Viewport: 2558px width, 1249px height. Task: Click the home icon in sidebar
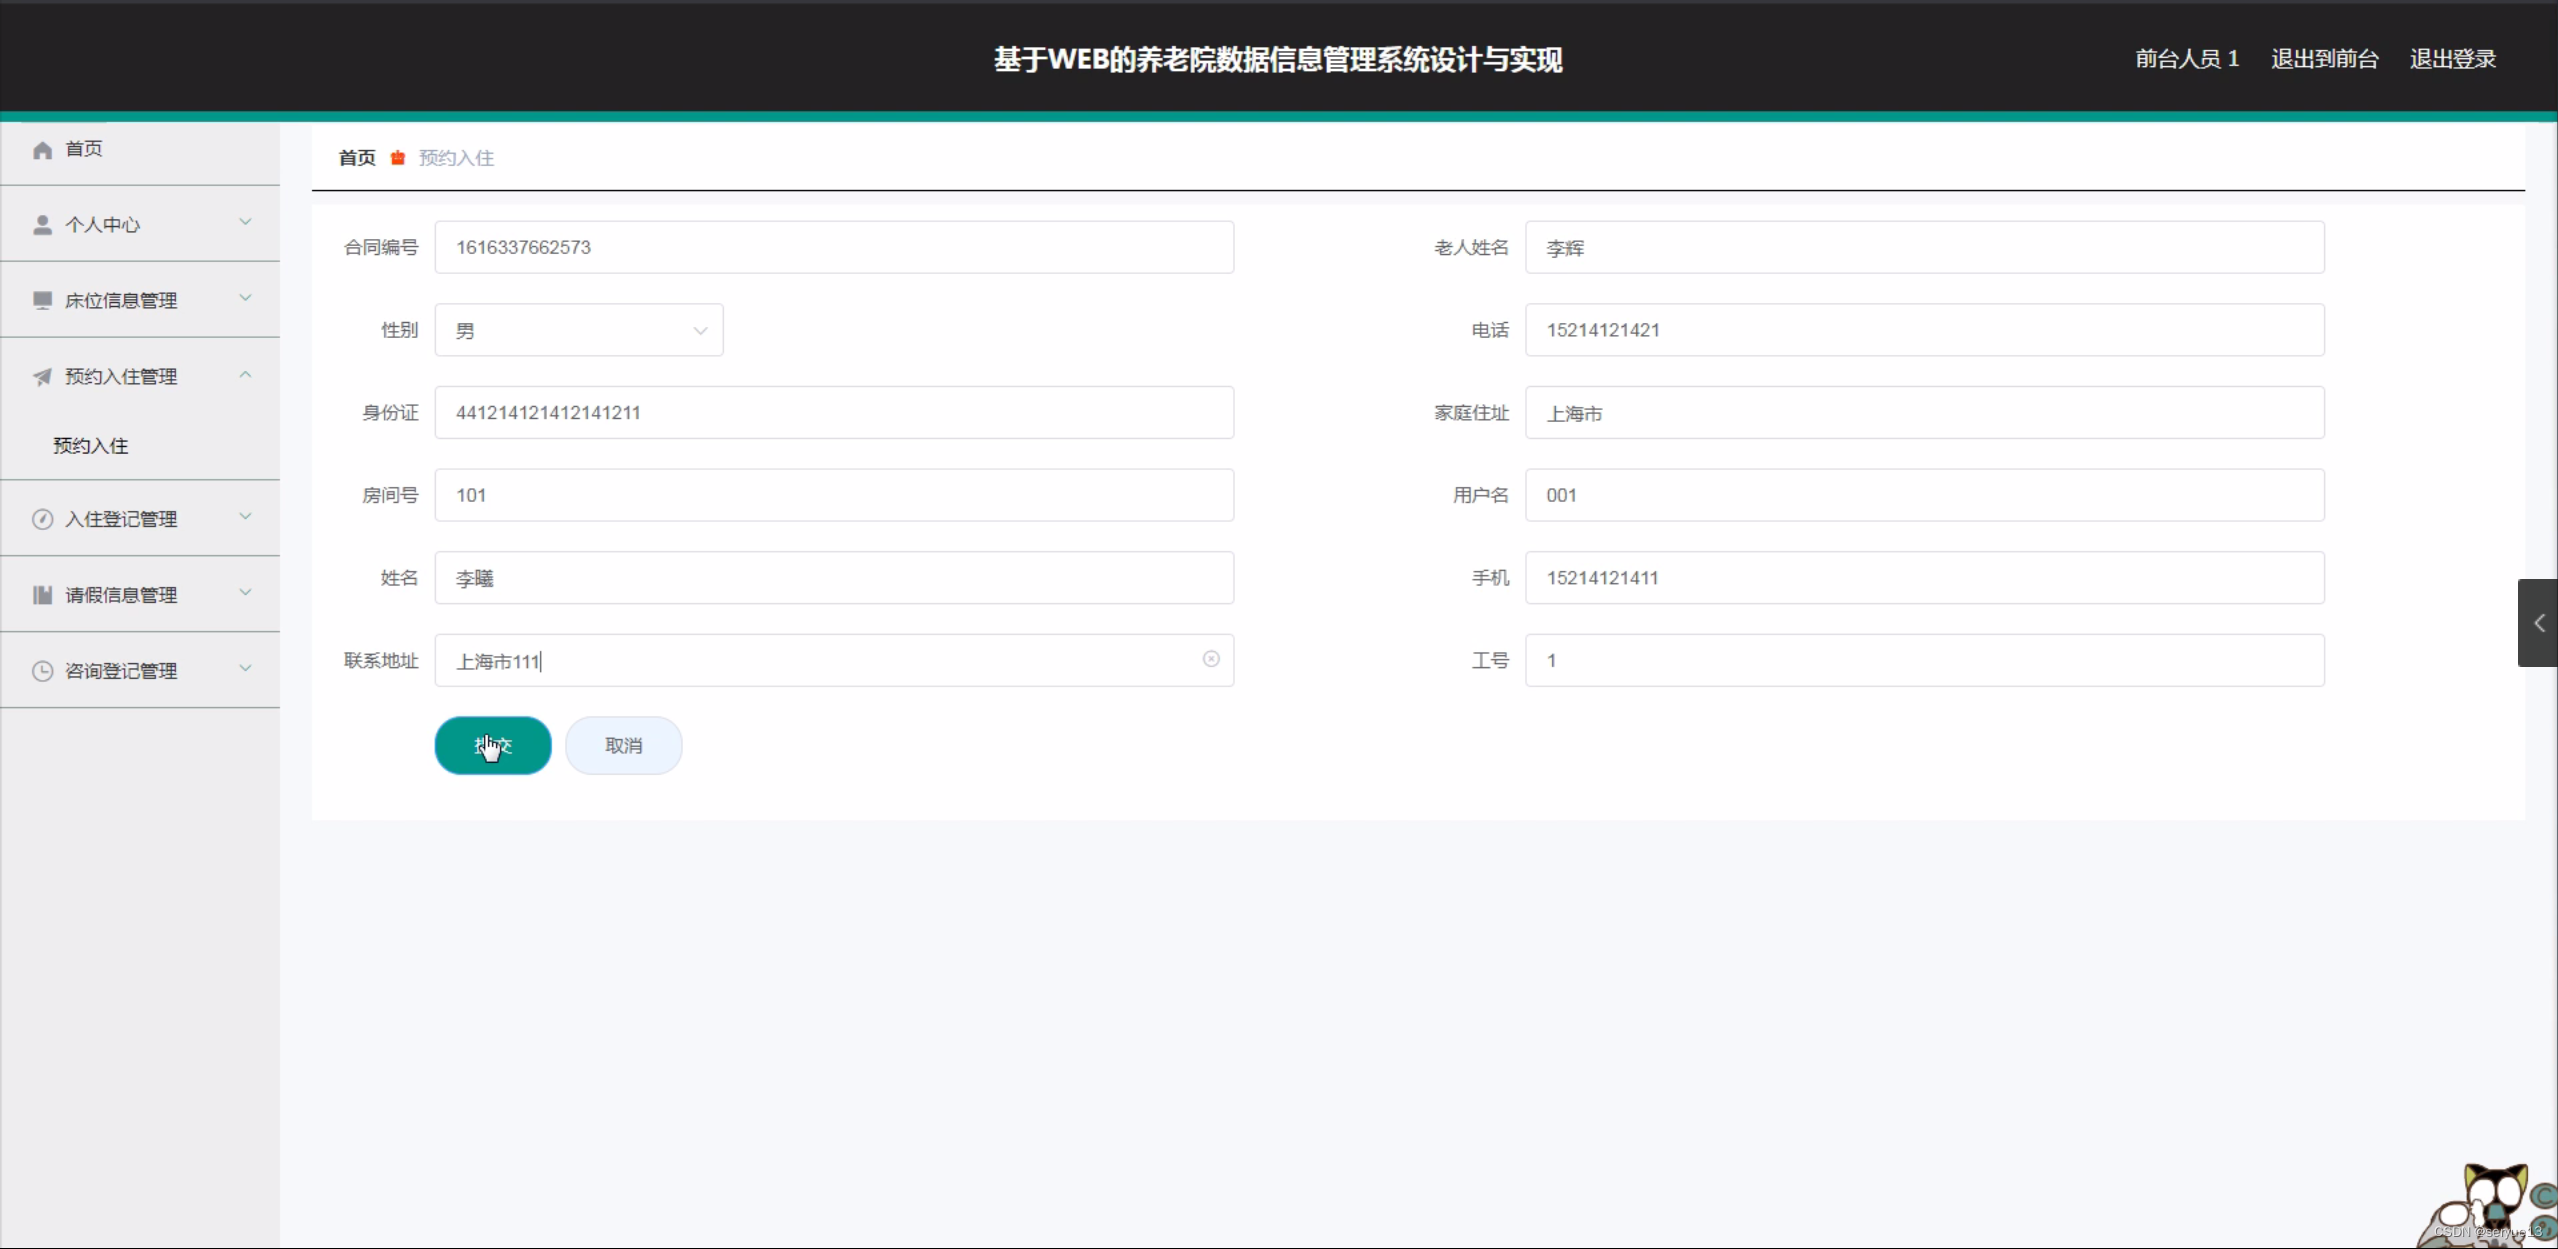click(x=42, y=150)
